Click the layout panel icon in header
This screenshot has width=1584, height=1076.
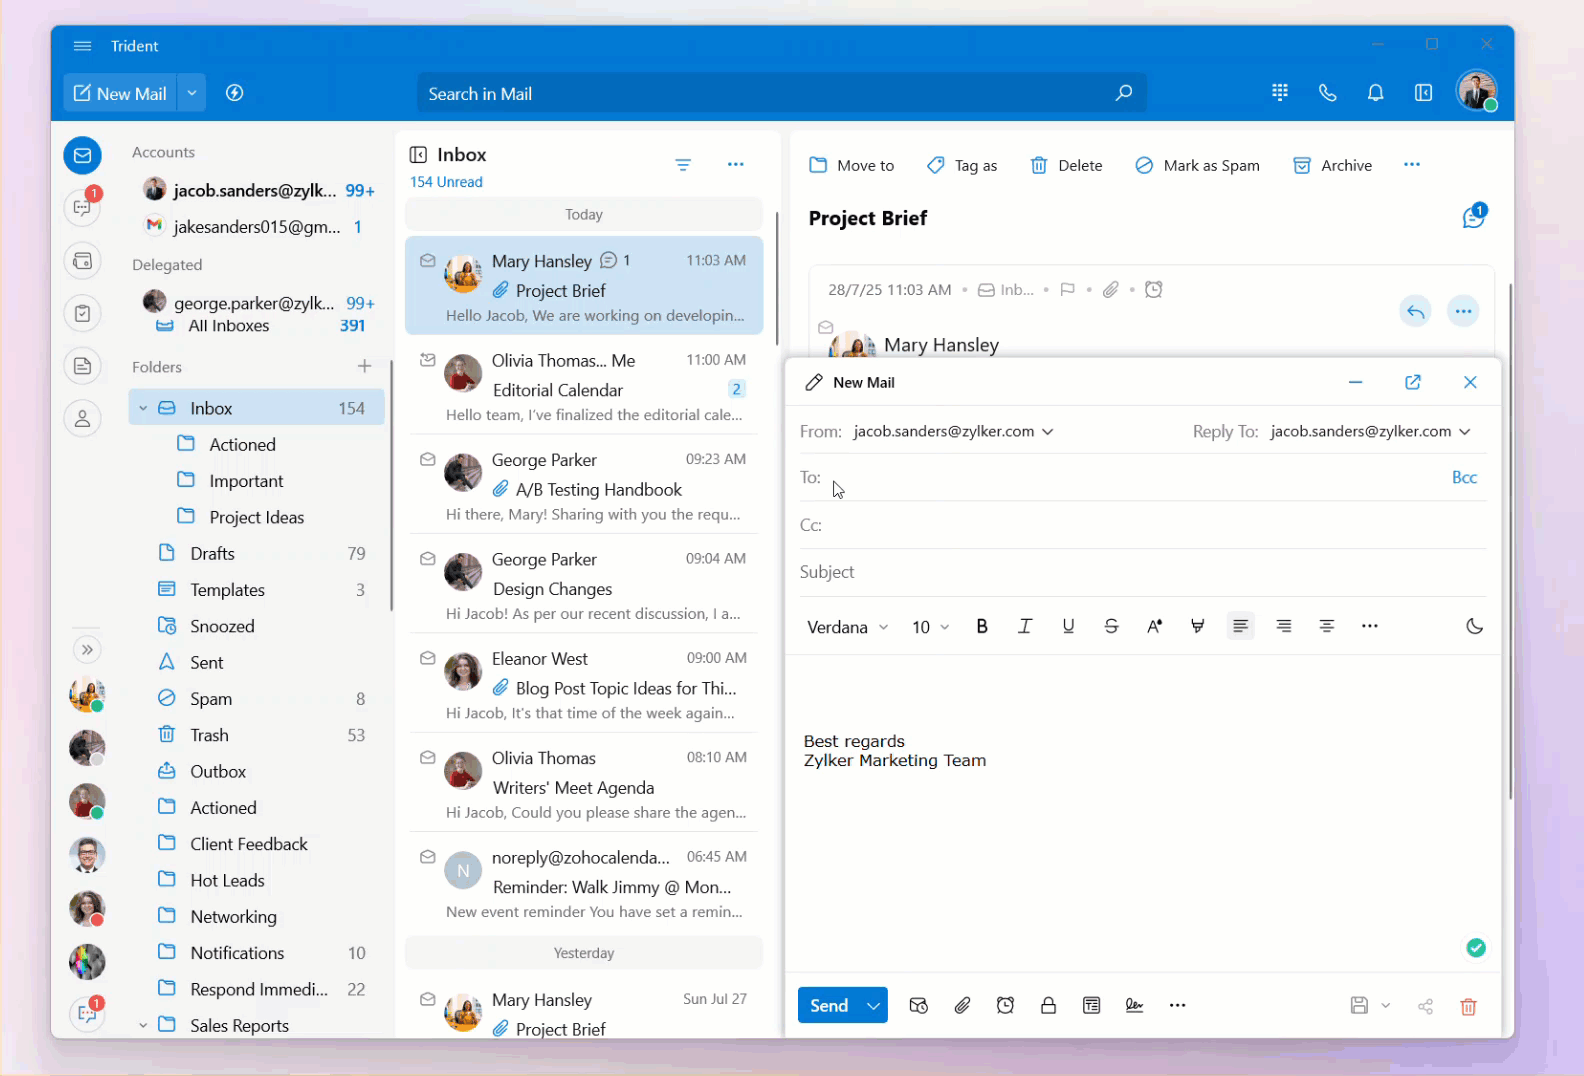[x=1424, y=92]
